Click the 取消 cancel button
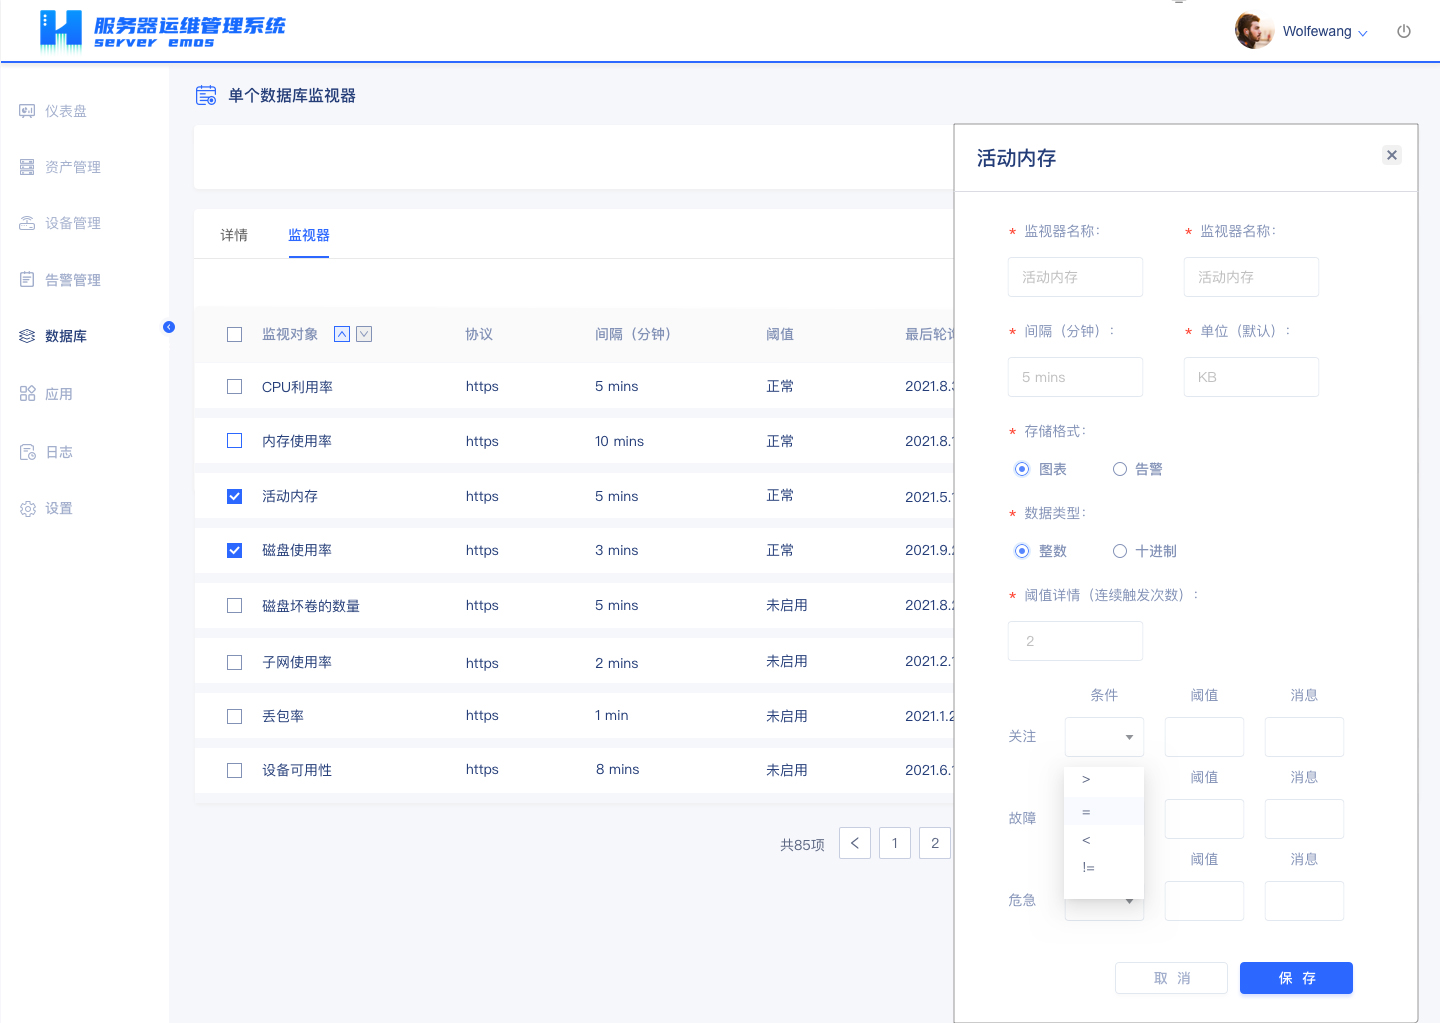Image resolution: width=1440 pixels, height=1023 pixels. [1171, 978]
